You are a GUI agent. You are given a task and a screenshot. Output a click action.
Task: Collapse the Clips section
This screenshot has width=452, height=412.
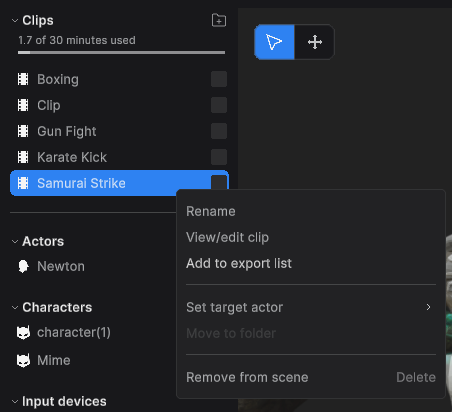point(15,21)
